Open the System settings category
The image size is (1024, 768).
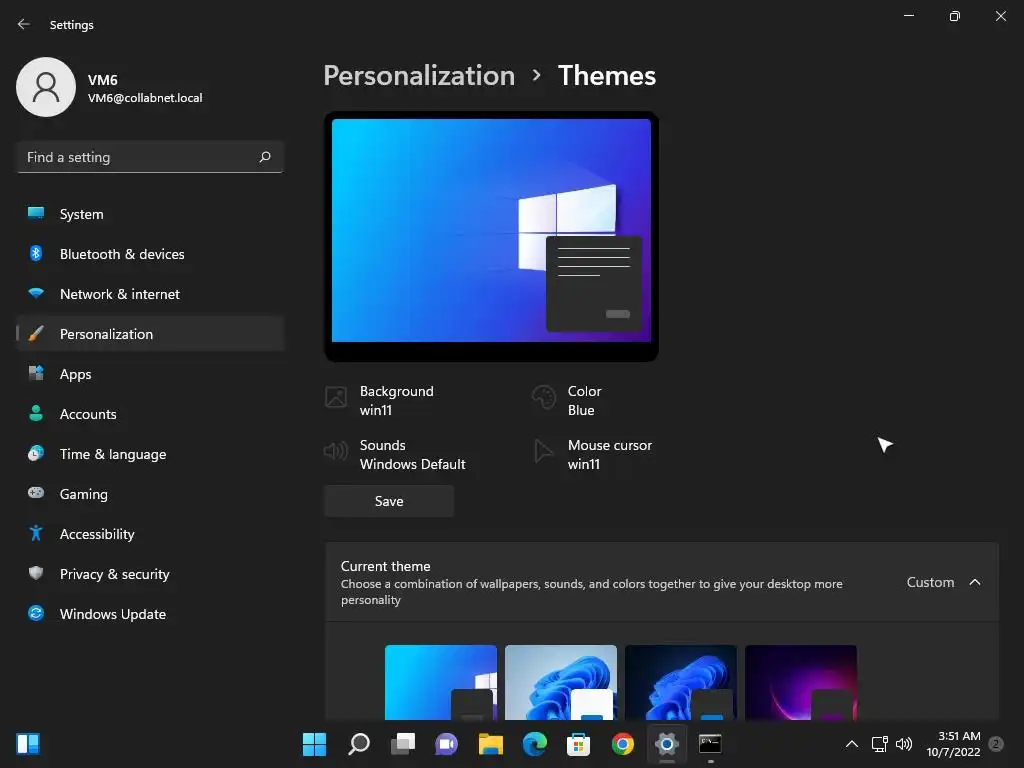150,214
